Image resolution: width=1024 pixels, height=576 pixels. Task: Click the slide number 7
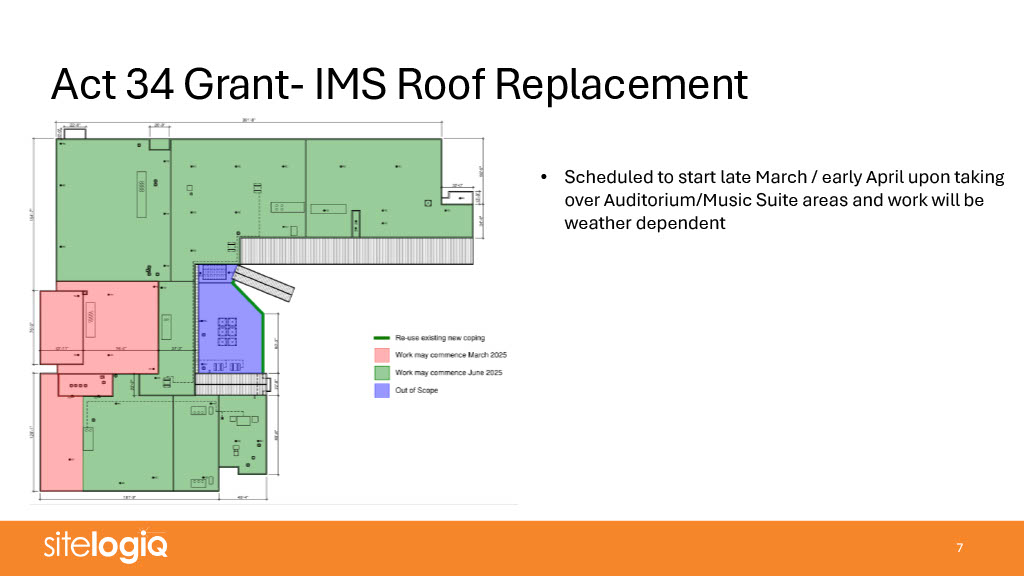959,548
